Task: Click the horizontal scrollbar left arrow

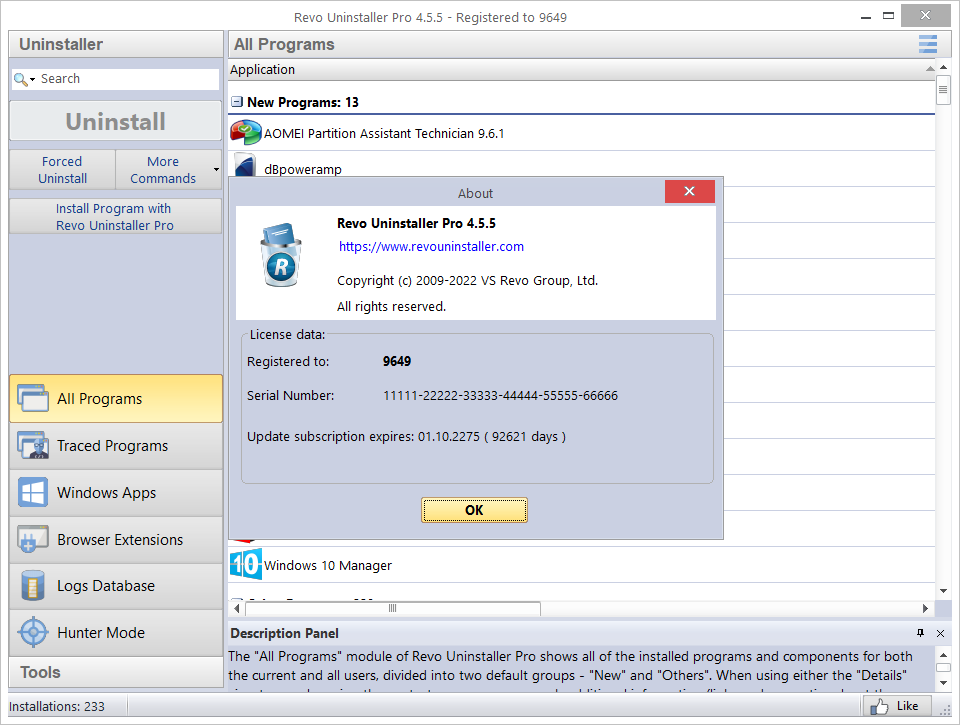Action: 237,608
